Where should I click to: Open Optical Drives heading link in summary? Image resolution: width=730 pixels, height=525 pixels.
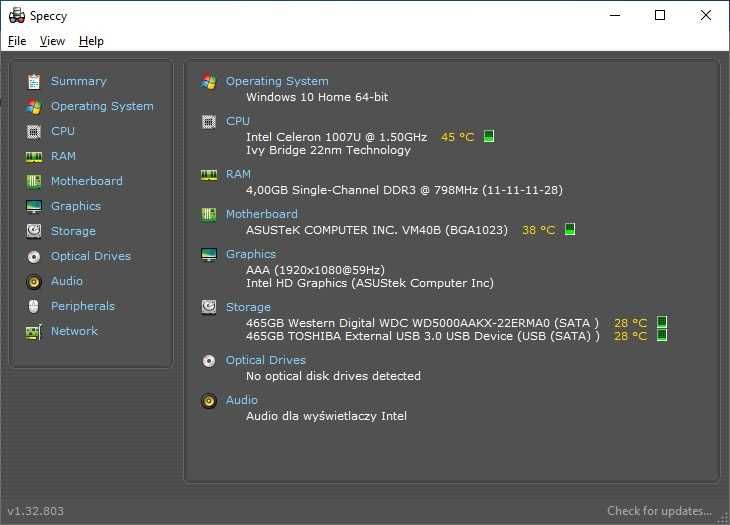click(266, 360)
